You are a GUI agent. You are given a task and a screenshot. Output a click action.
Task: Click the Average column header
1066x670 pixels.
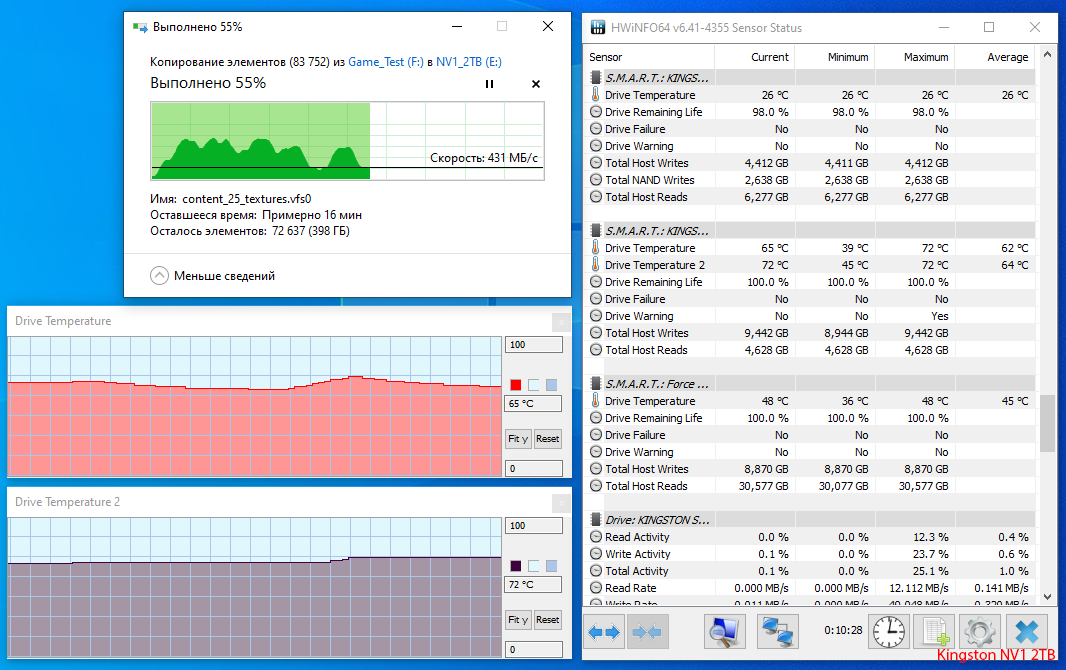pos(995,57)
